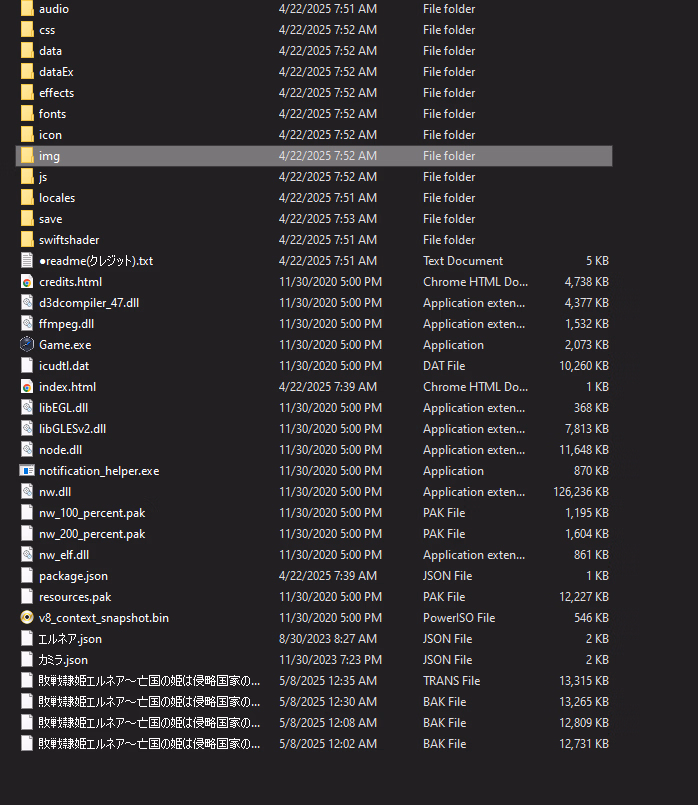698x805 pixels.
Task: Click the effects folder icon
Action: (27, 93)
